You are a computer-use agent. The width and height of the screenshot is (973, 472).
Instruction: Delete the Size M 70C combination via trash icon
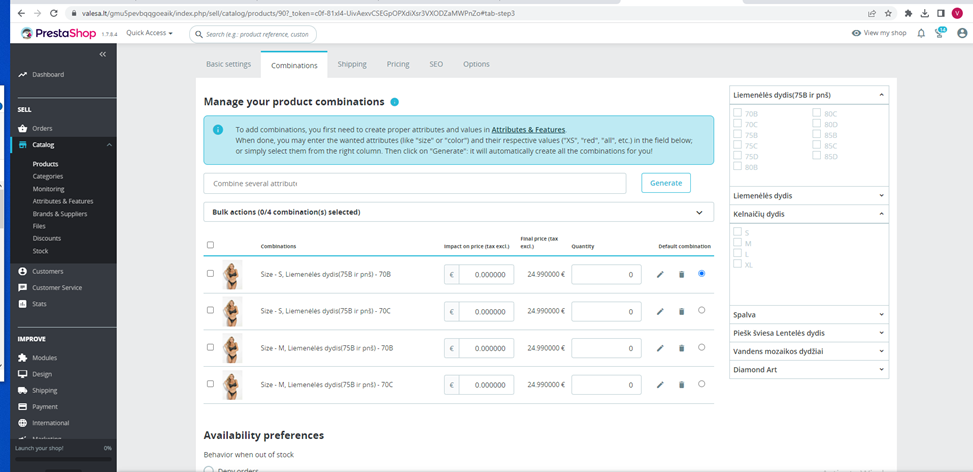(681, 384)
